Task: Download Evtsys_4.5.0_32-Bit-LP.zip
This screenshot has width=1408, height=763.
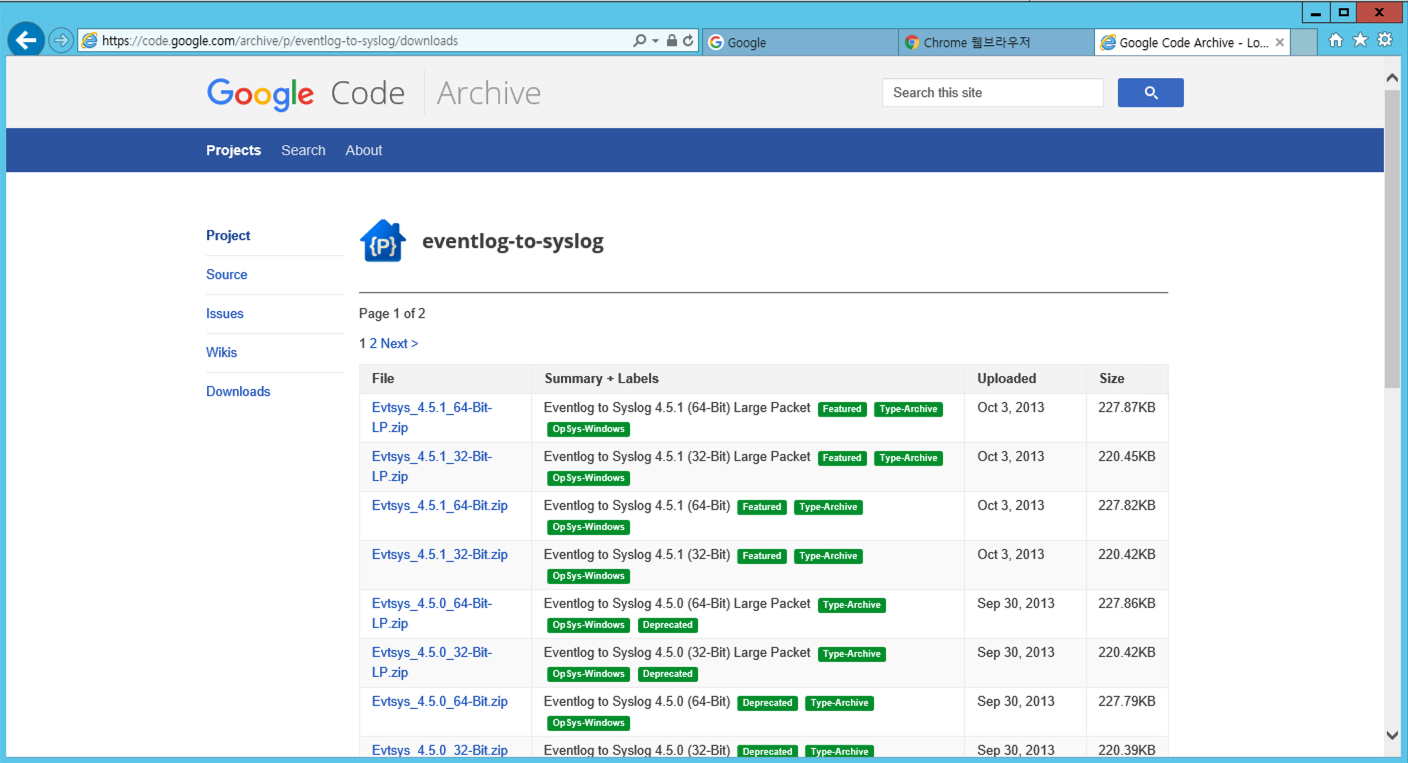Action: (x=432, y=662)
